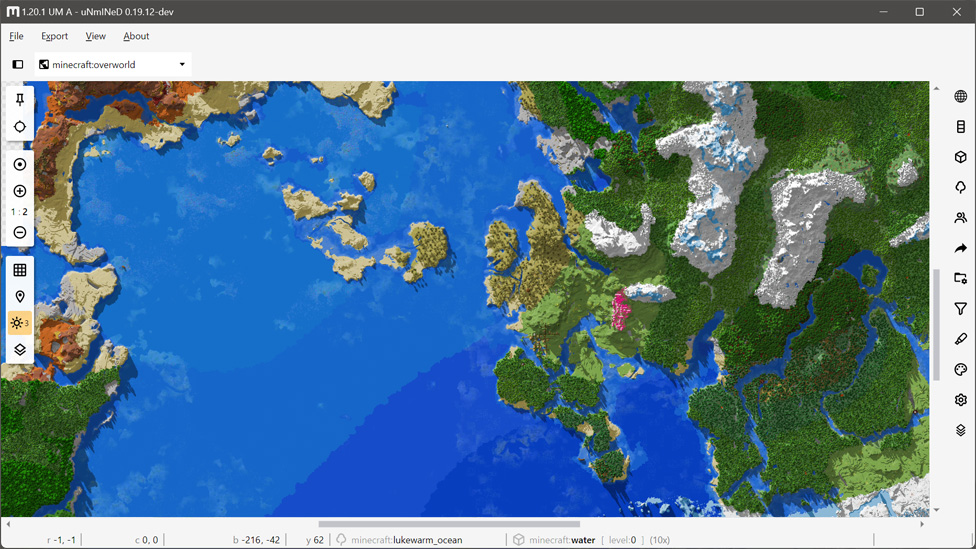Open the layers stack icon on left toolbar
The image size is (976, 549).
click(20, 350)
